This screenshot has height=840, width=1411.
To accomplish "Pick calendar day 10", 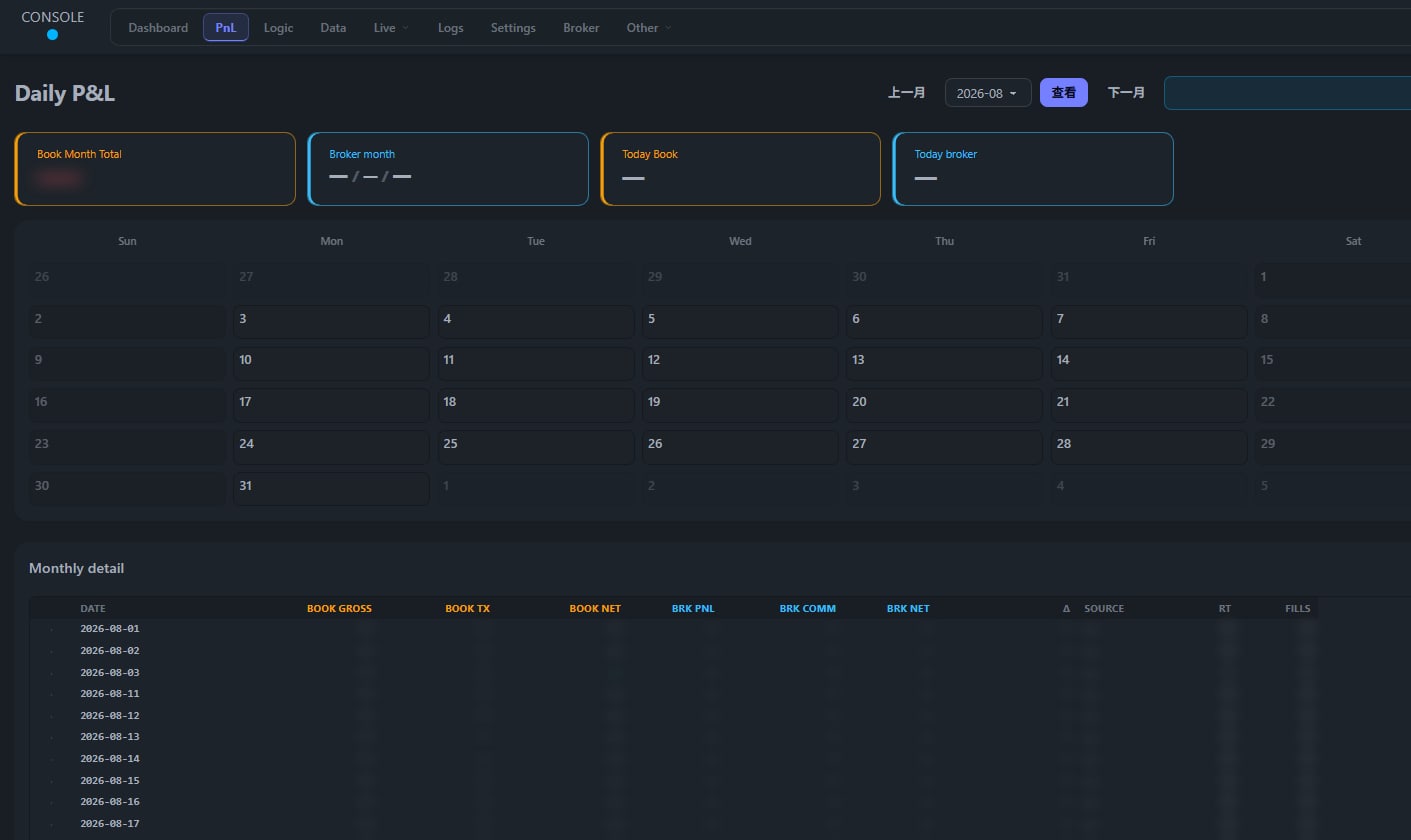I will (x=331, y=363).
